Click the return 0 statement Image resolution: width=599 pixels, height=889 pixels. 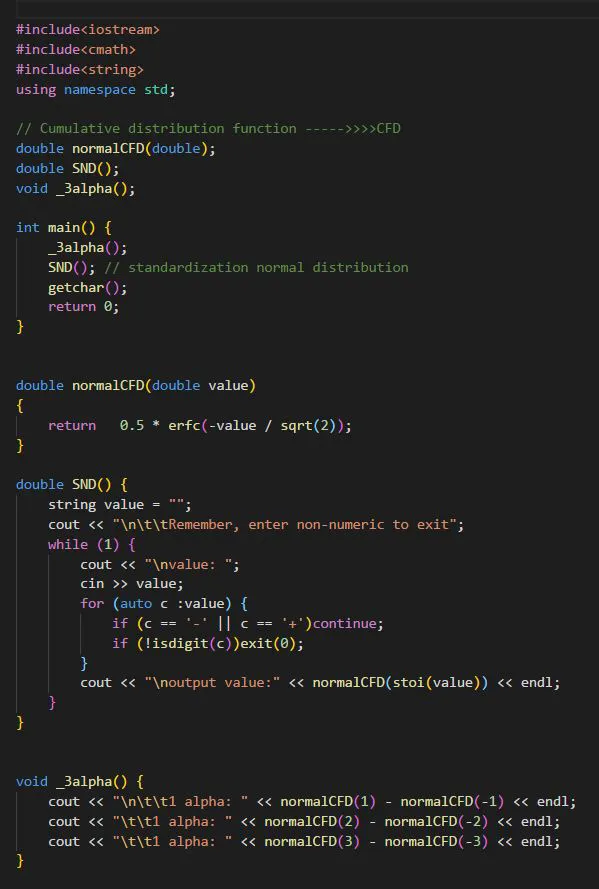tap(83, 307)
